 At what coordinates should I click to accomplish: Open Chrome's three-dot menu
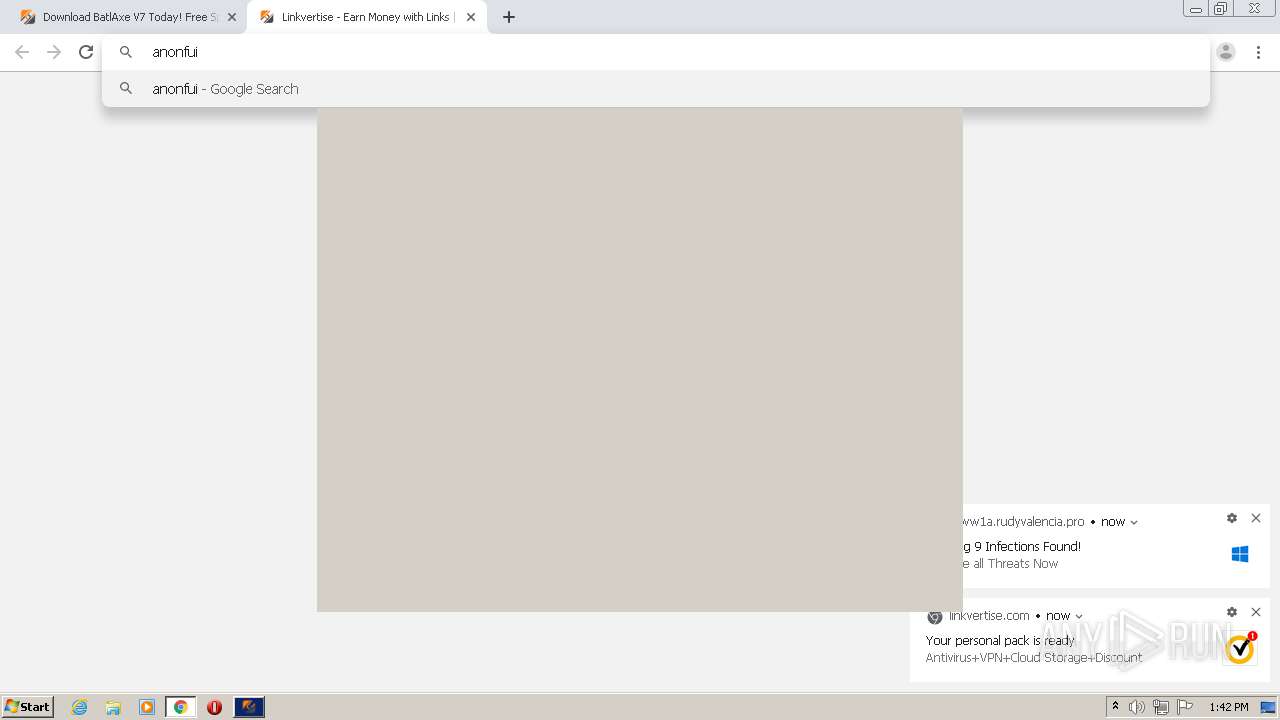1258,52
